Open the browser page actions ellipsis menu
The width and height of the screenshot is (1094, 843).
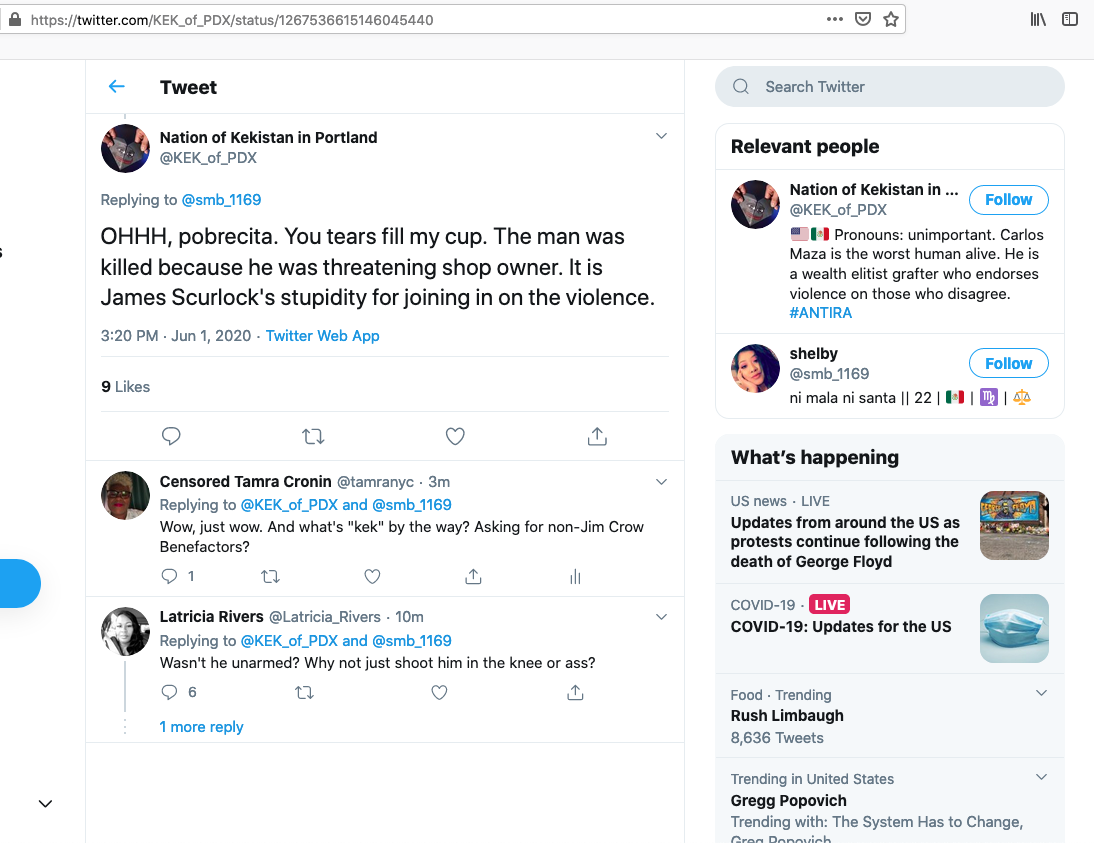pos(834,19)
